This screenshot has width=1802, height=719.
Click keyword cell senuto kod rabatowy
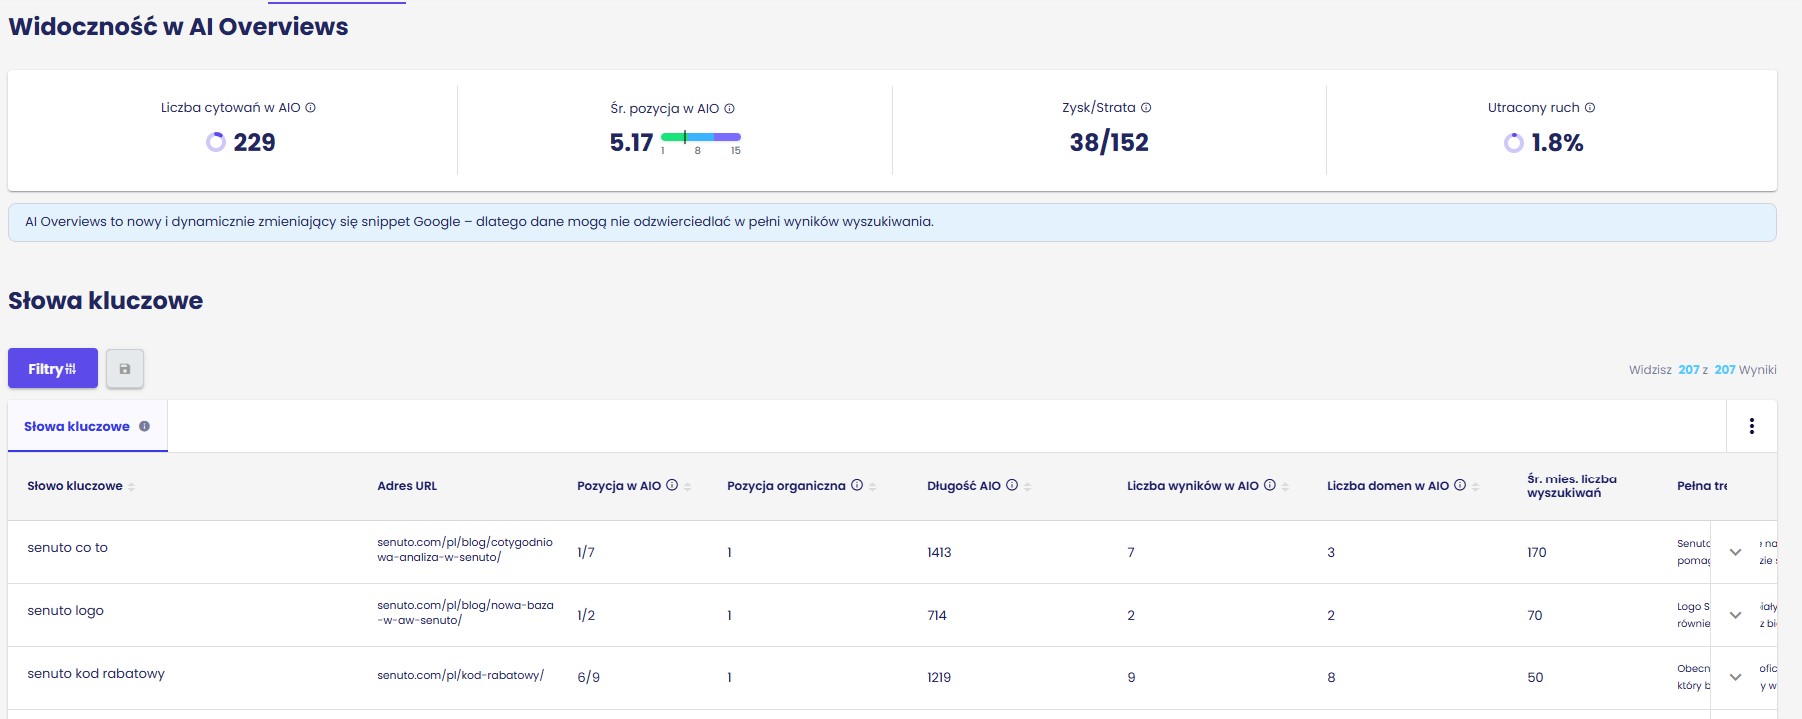tap(96, 674)
